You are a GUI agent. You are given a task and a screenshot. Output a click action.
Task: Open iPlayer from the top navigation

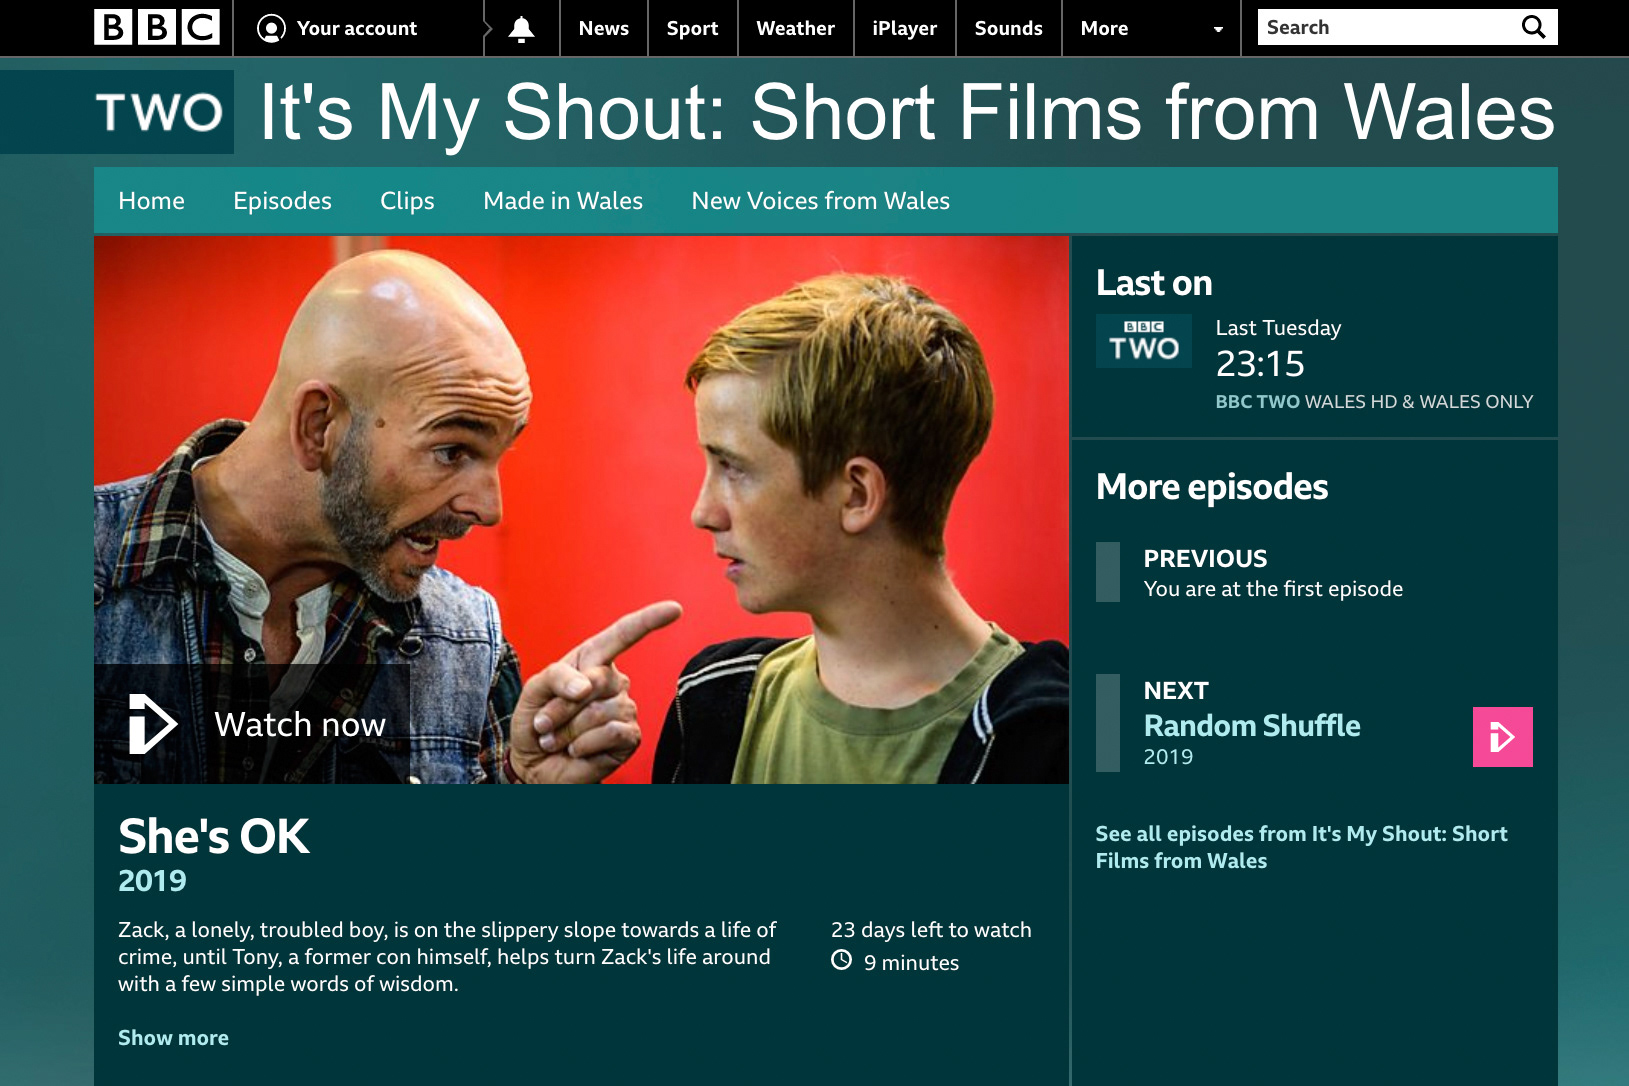coord(904,29)
